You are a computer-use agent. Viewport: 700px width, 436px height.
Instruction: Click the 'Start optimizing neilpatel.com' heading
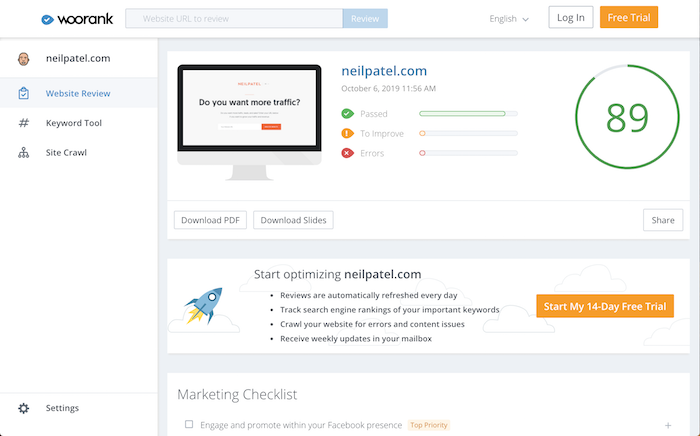tap(338, 274)
